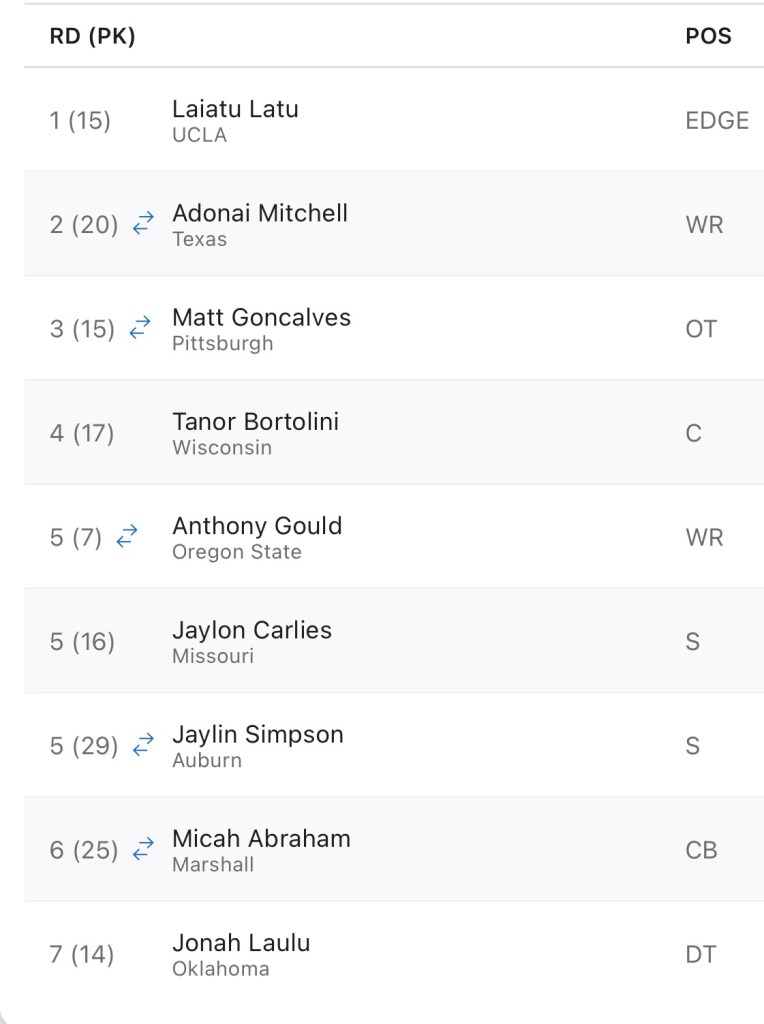Click the EDGE position for Latu
Screen dimensions: 764x1024
click(716, 121)
